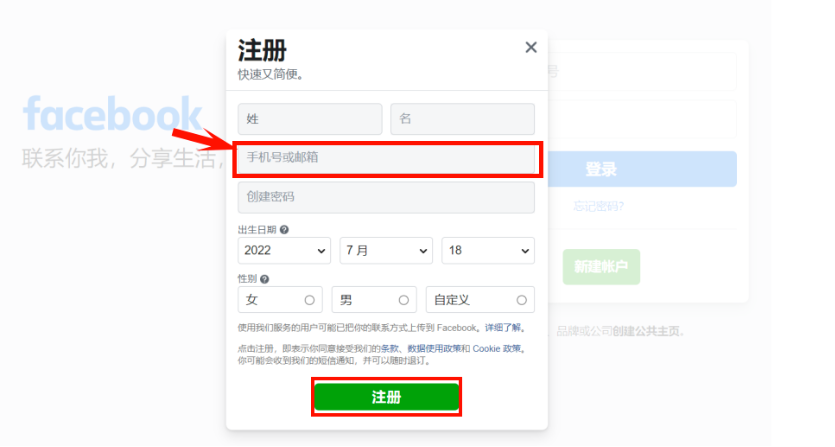Open the birth month dropdown showing 7月
The image size is (835, 447).
point(386,250)
